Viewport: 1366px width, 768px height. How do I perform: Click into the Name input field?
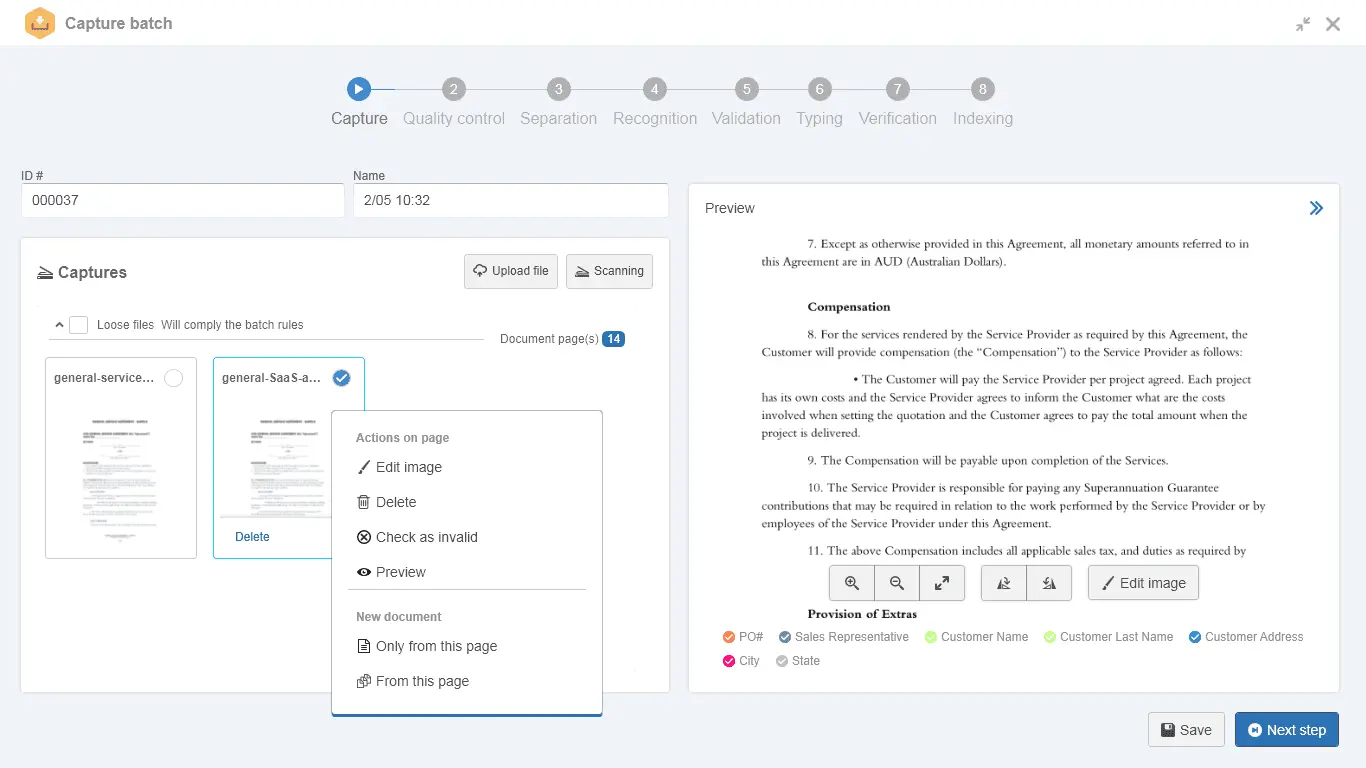(x=510, y=200)
